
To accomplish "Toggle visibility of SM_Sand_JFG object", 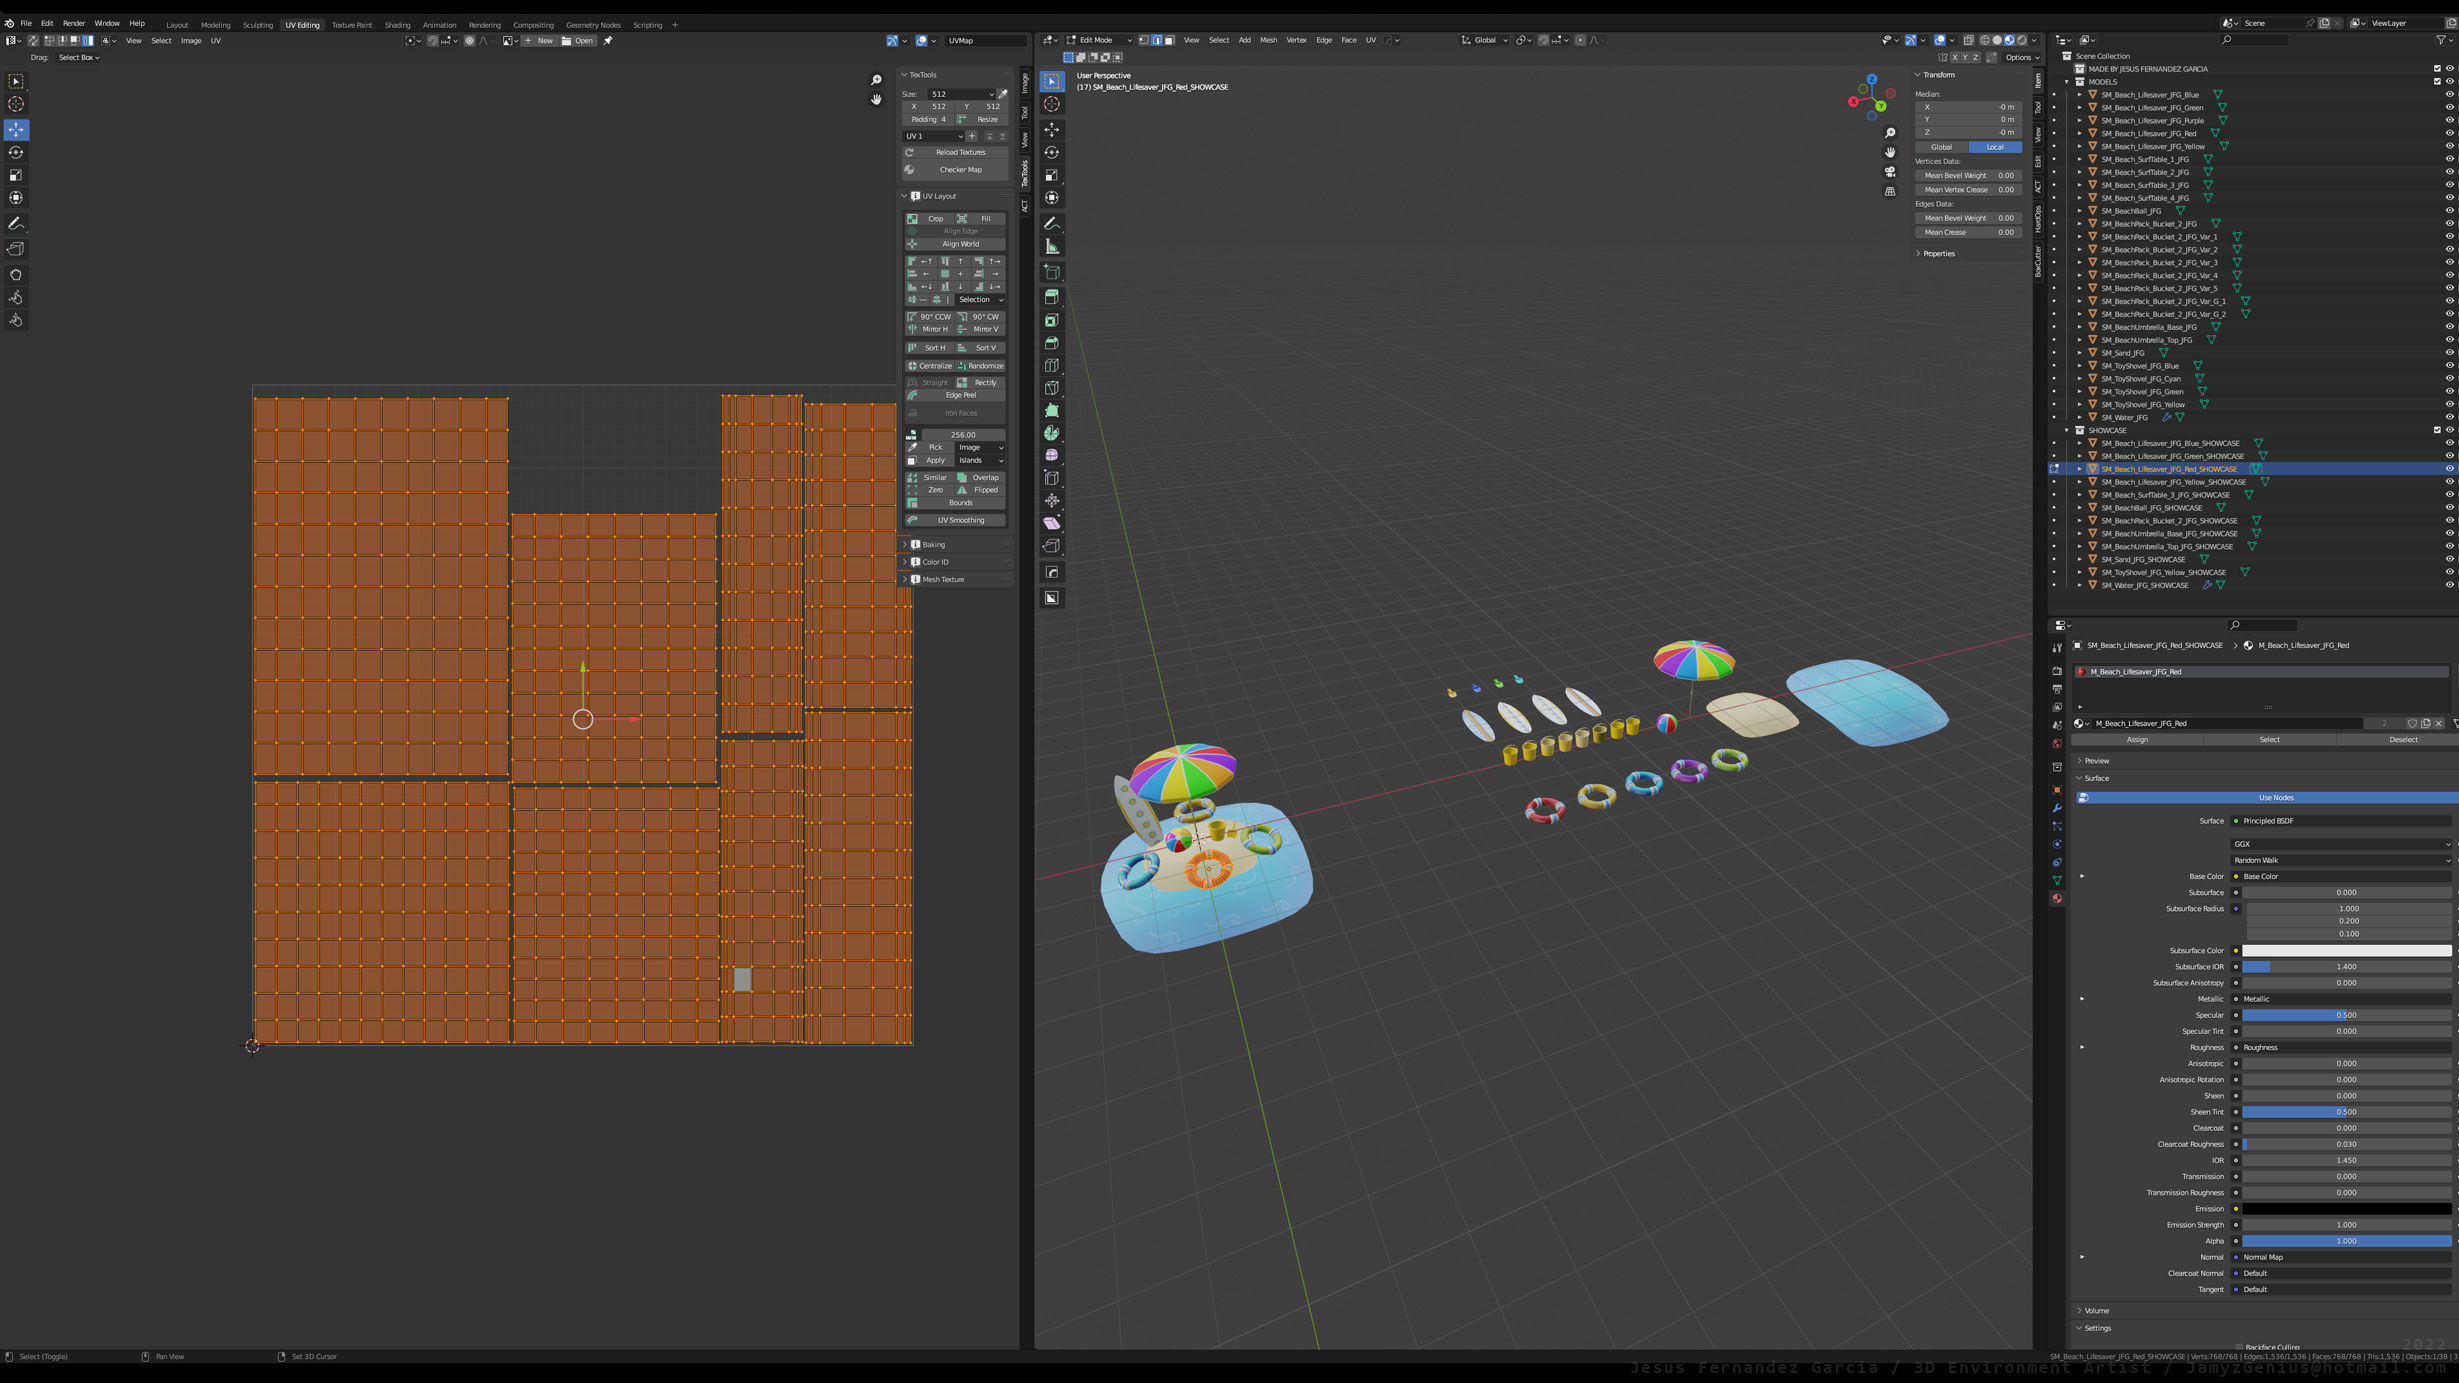I will 2449,353.
